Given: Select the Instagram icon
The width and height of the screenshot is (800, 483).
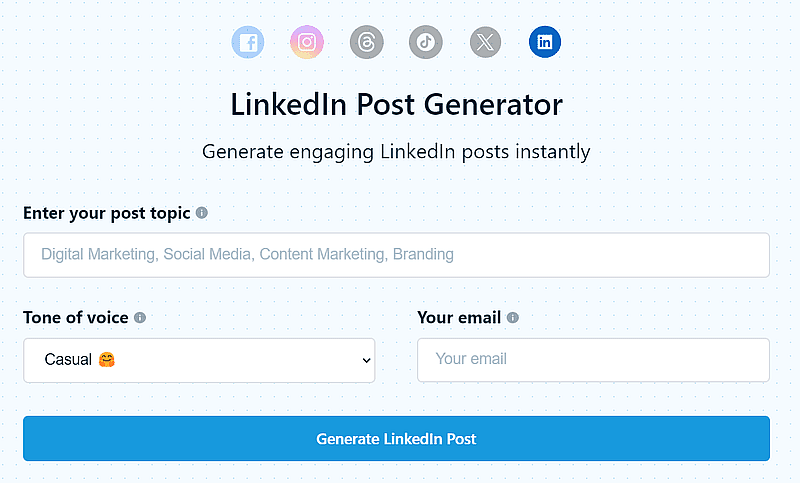Looking at the screenshot, I should 306,42.
